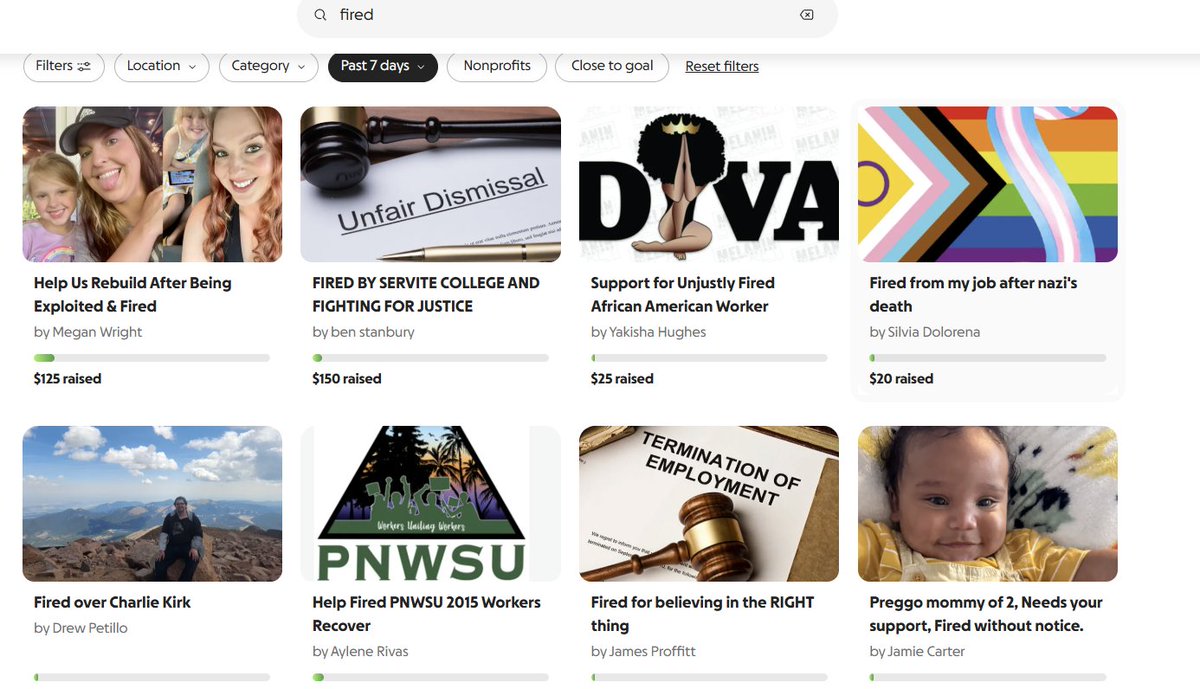Screen dimensions: 1200x689
Task: Open 'Help Us Rebuild After Being Exploited & Fired'
Action: [133, 294]
